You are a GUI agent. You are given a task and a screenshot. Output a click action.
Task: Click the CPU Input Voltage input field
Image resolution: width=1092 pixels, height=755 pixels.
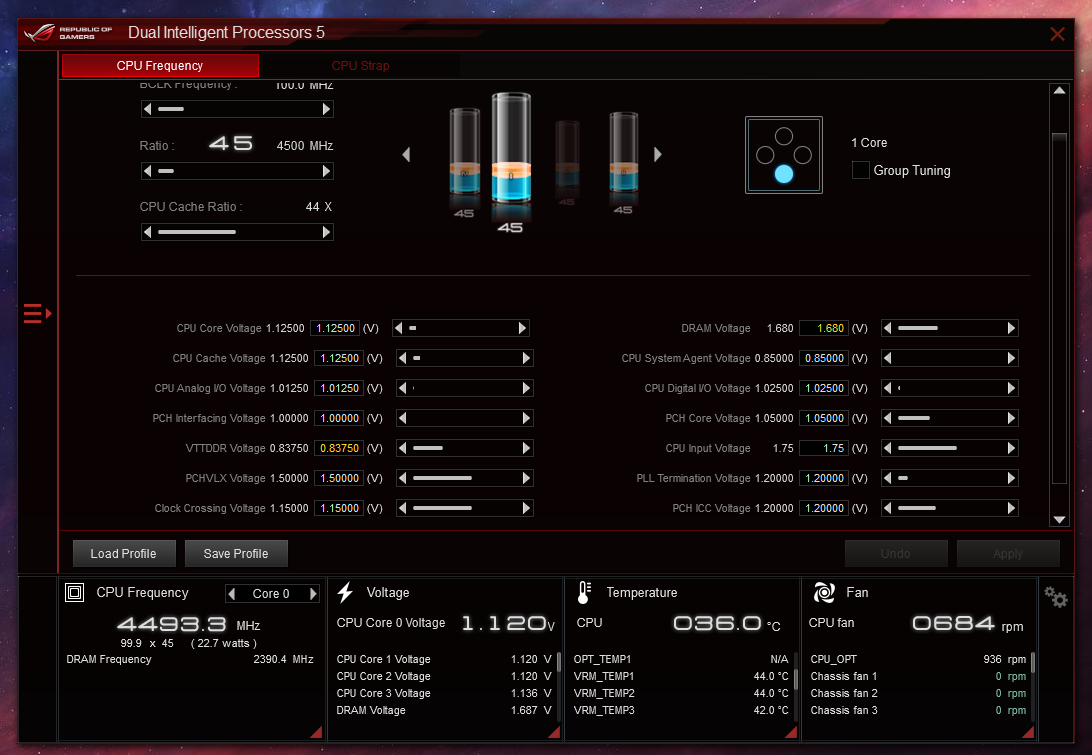pos(824,448)
